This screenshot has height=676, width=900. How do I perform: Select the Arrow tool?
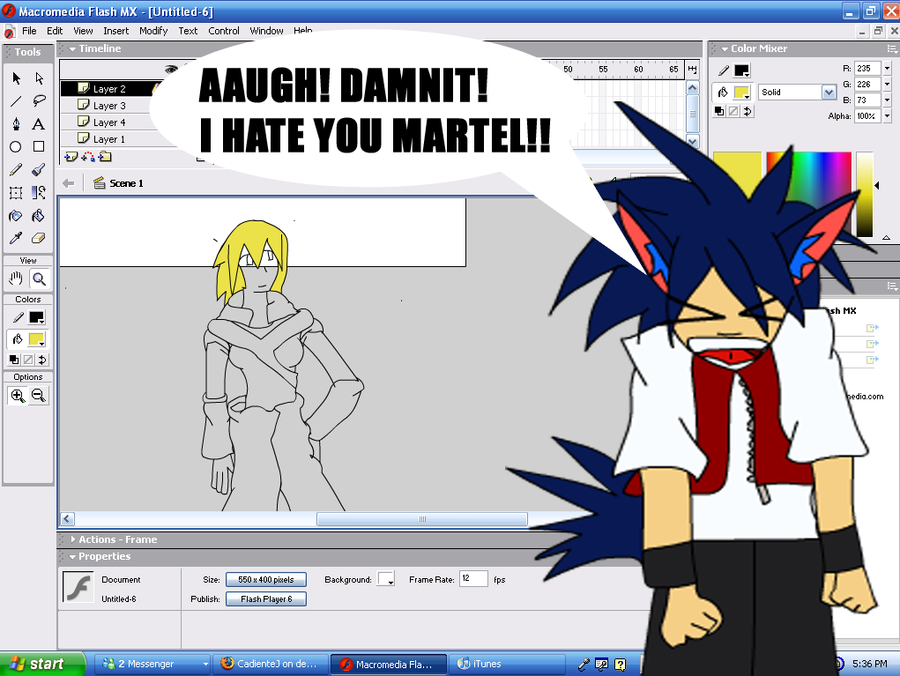coord(16,78)
